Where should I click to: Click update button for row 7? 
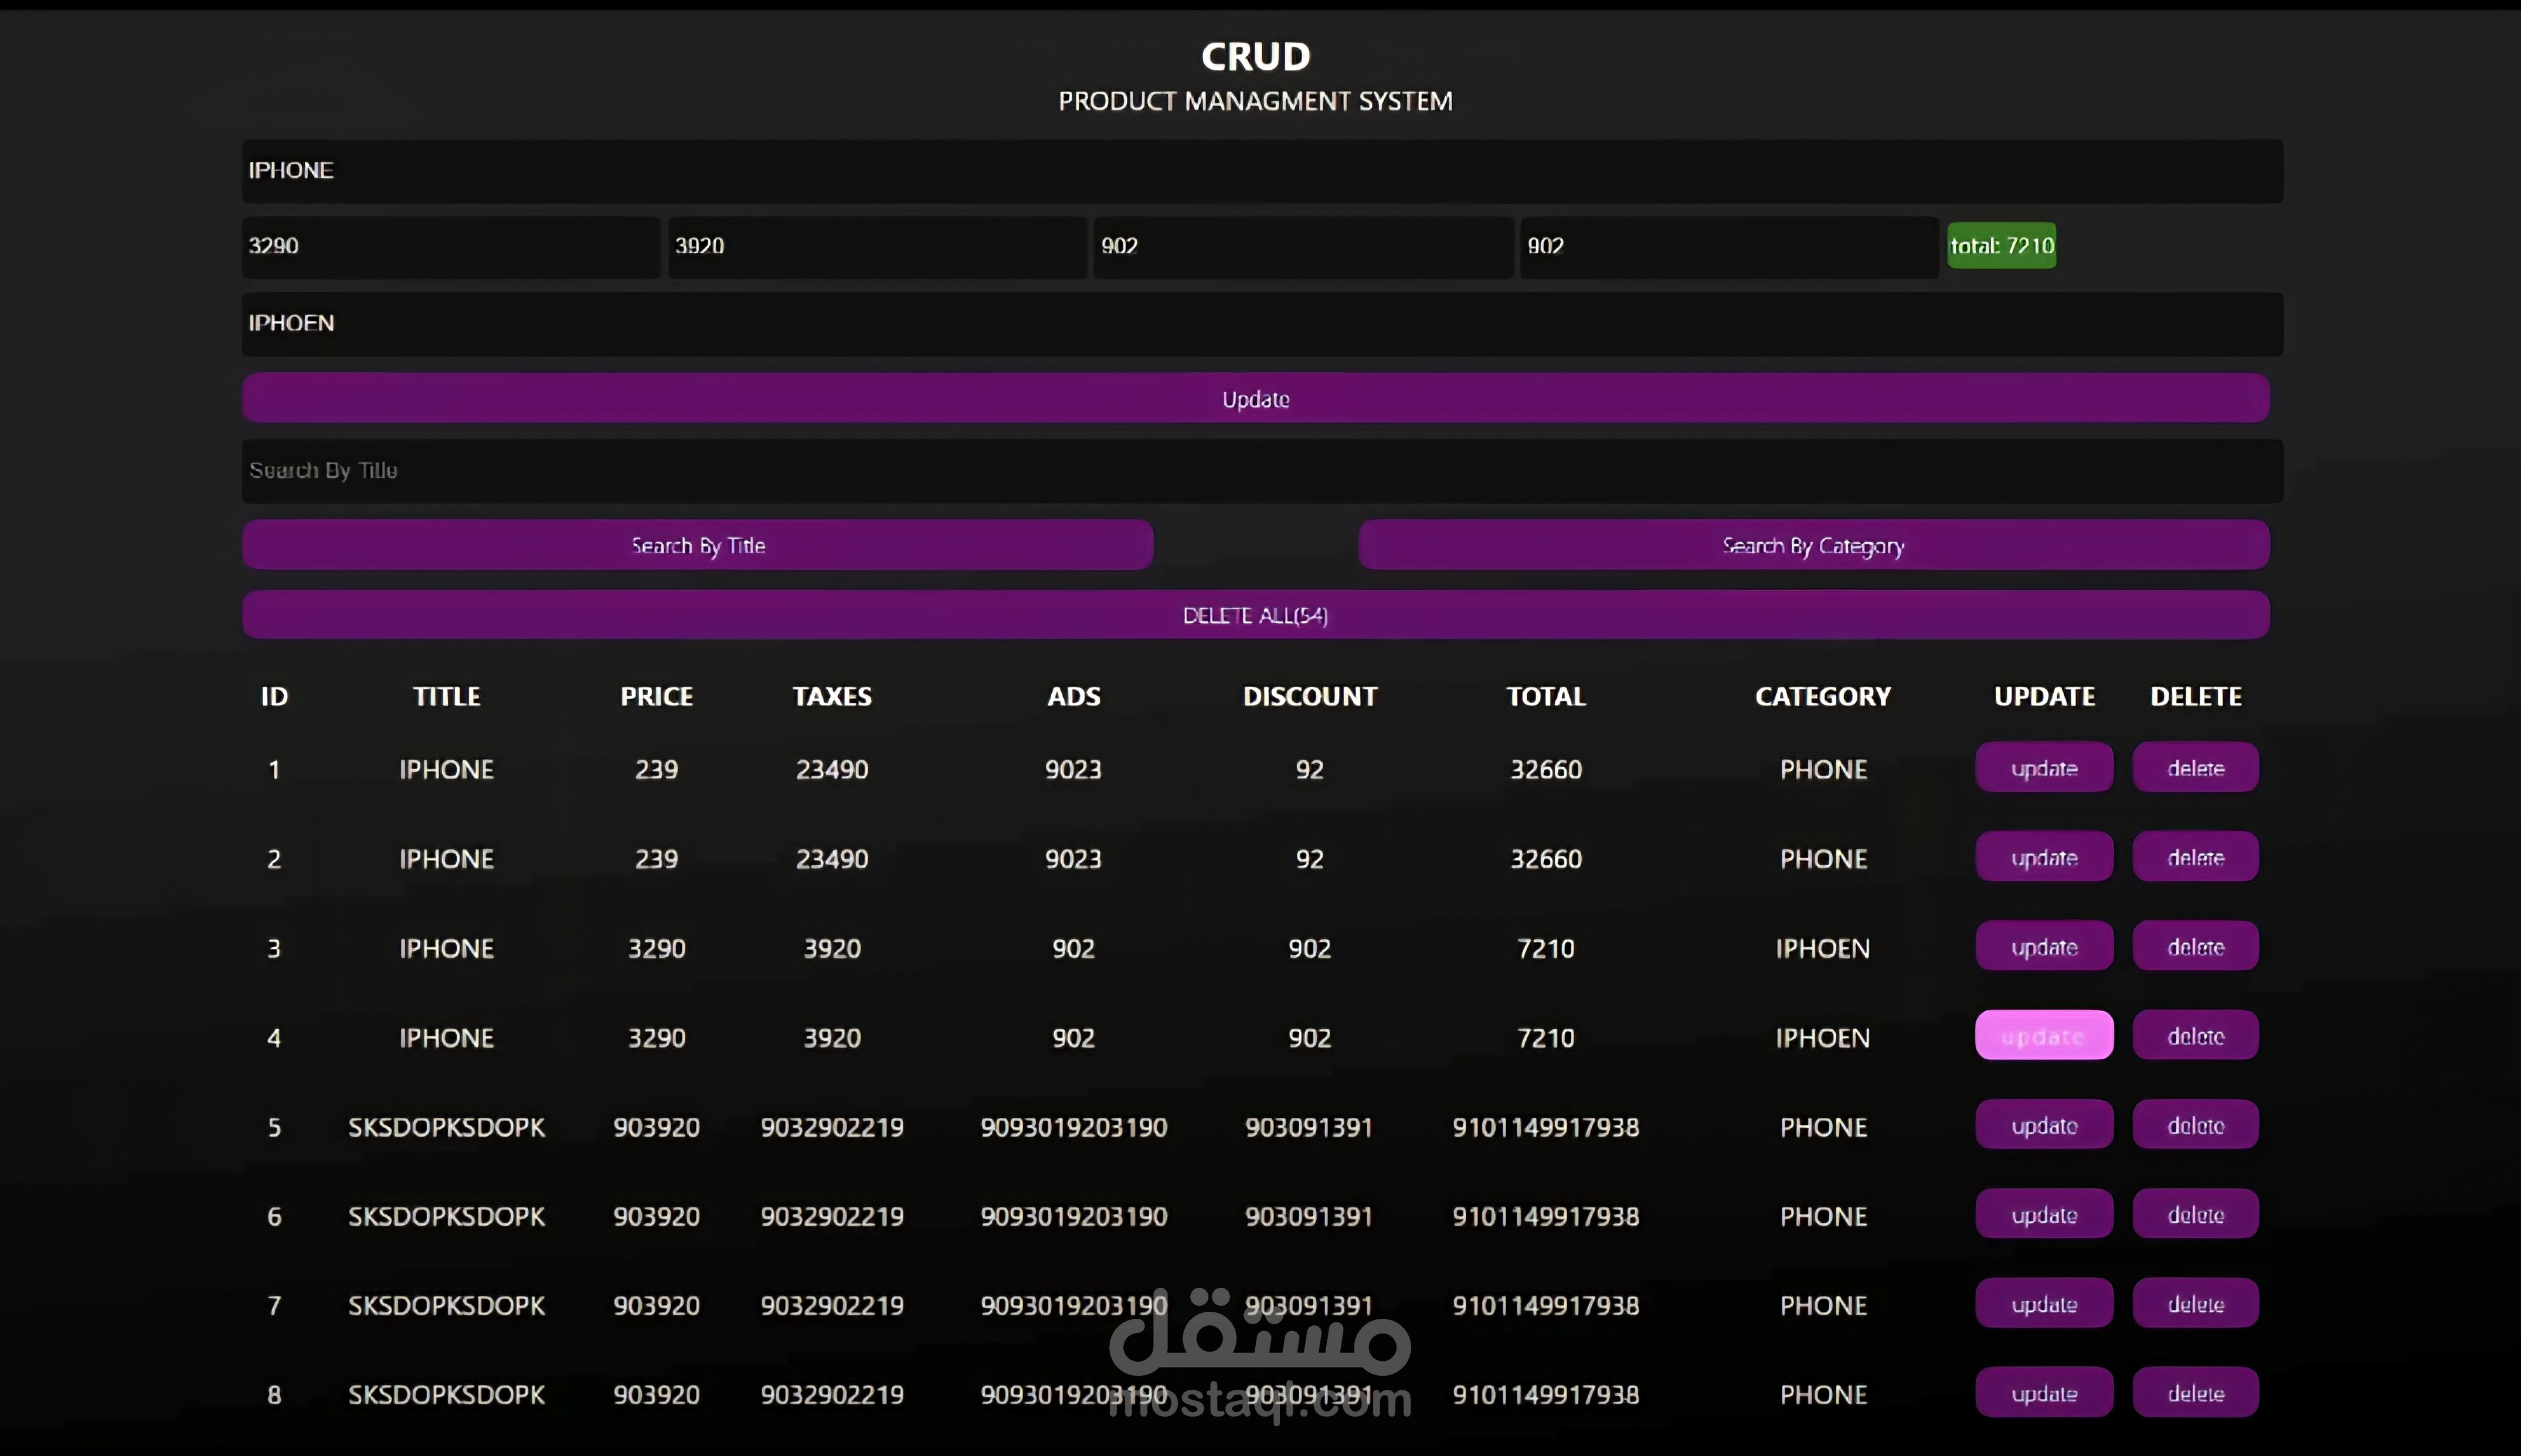tap(2043, 1304)
